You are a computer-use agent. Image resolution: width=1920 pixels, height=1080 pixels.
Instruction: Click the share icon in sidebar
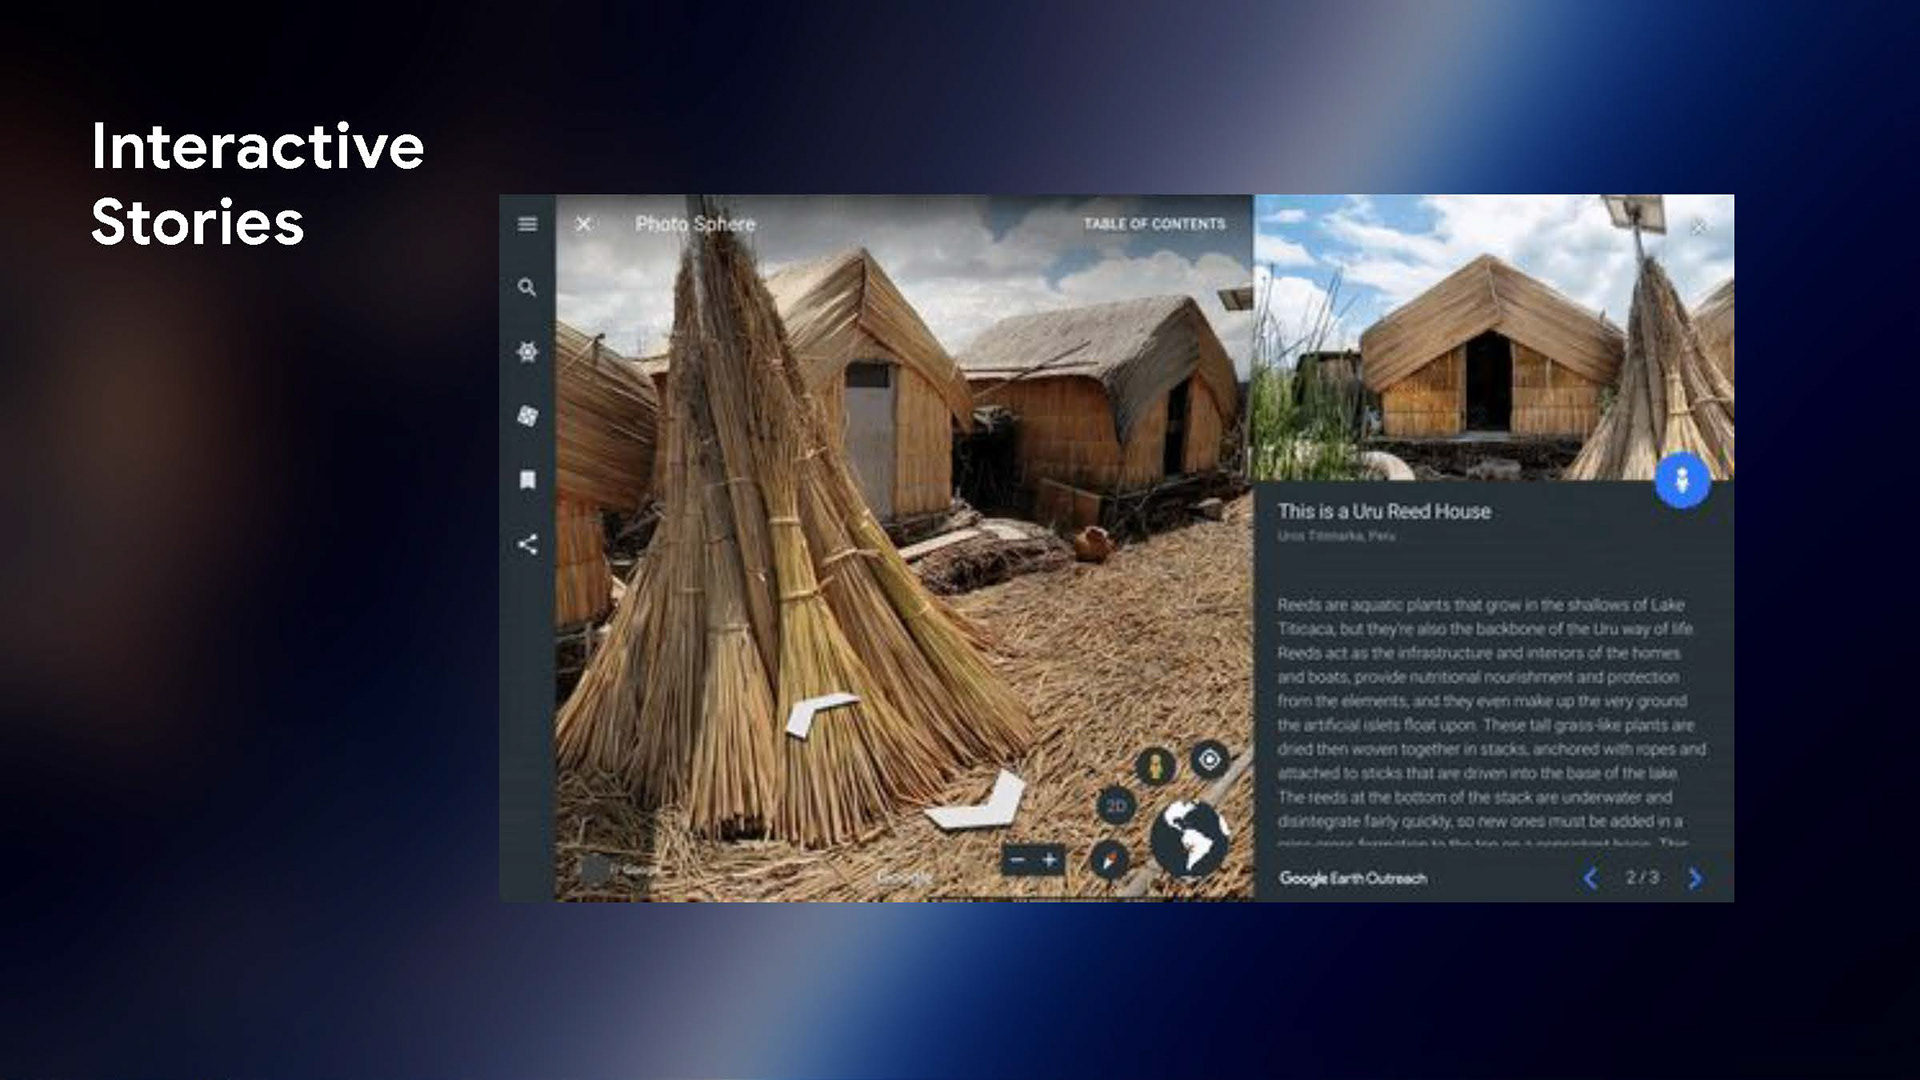click(527, 544)
